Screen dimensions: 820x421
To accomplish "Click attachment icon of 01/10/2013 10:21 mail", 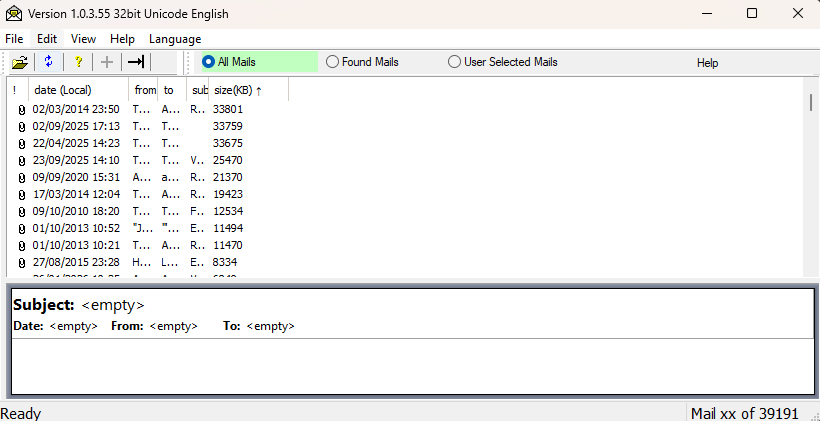I will [x=21, y=246].
